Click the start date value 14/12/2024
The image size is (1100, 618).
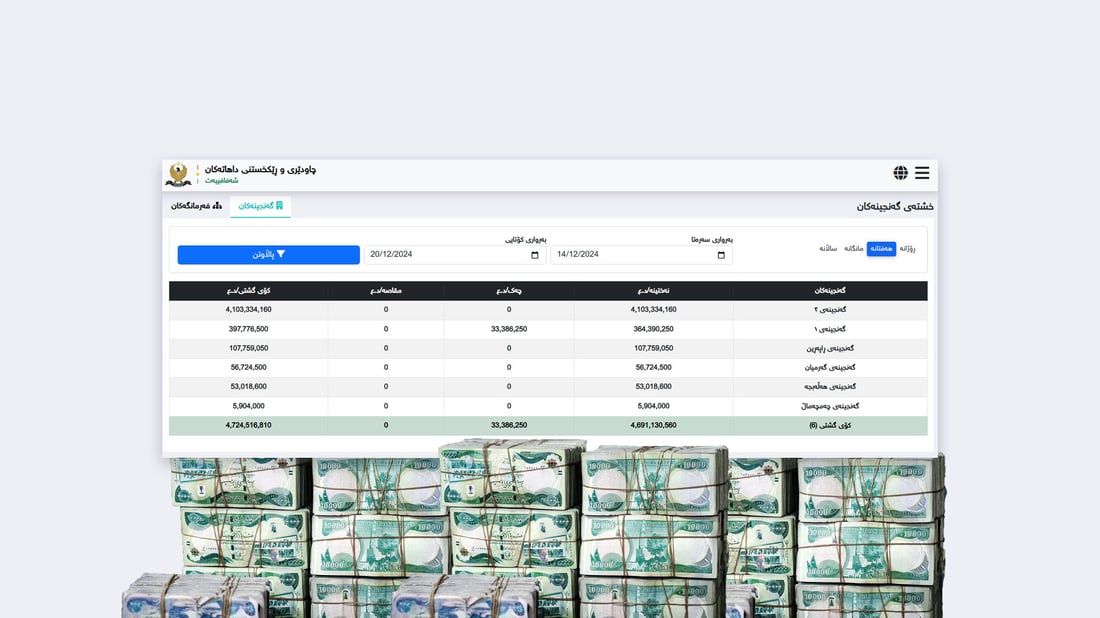coord(578,255)
